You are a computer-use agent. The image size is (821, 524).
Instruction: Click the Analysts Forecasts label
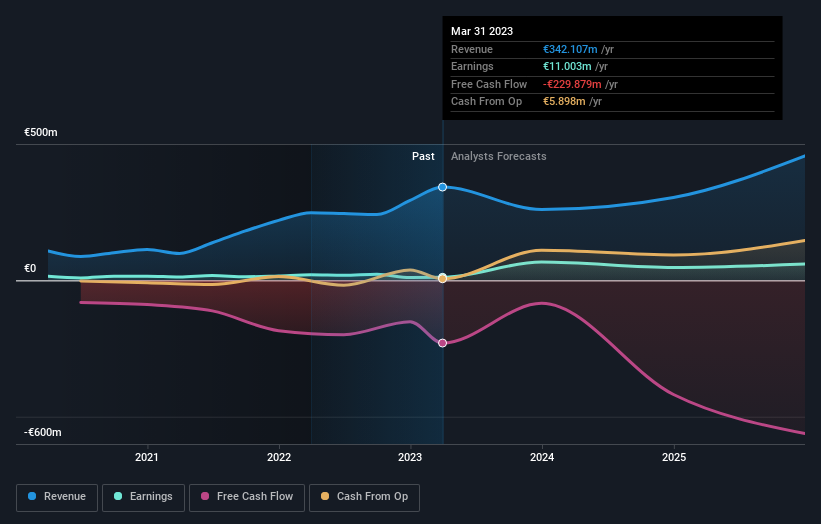(498, 157)
